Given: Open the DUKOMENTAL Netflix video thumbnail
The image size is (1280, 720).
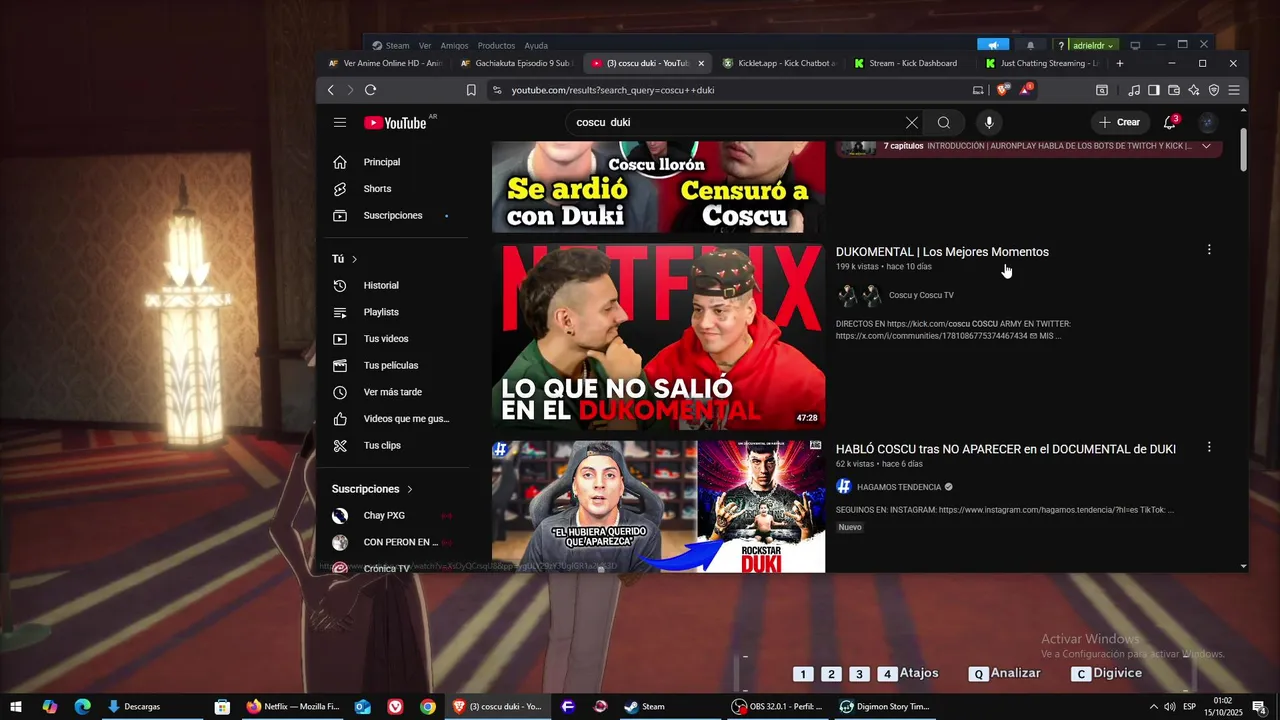Looking at the screenshot, I should point(659,337).
